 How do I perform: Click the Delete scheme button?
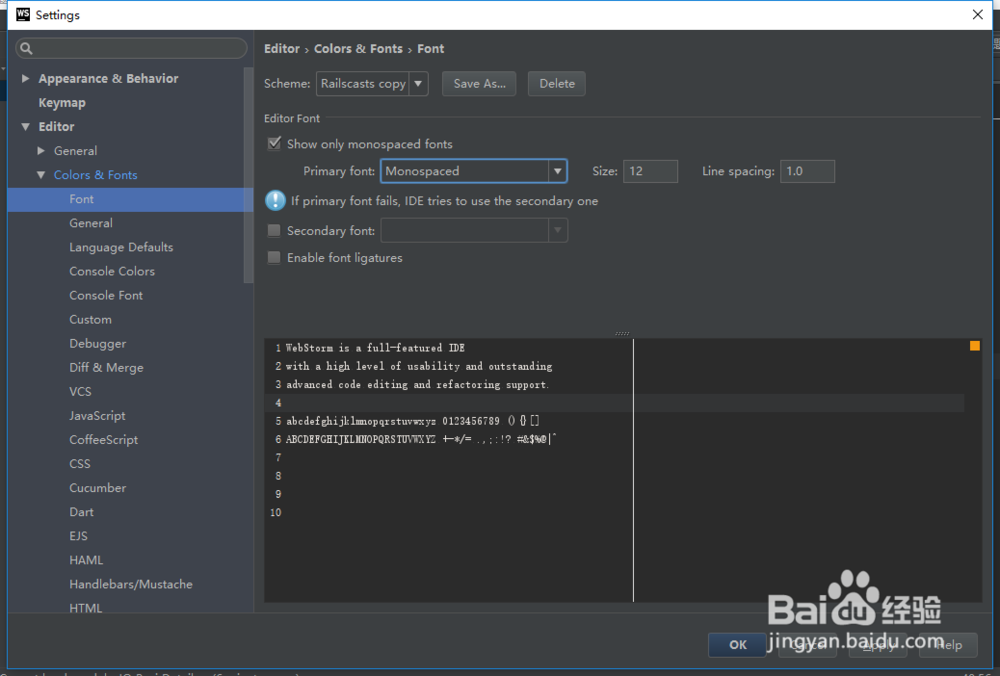tap(557, 84)
